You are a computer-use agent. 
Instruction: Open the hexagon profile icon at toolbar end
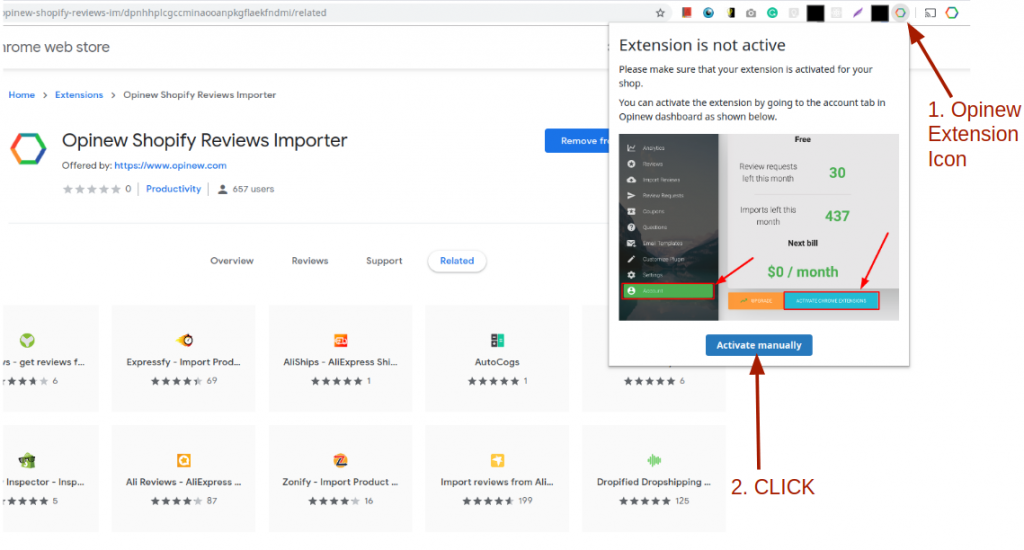point(952,12)
